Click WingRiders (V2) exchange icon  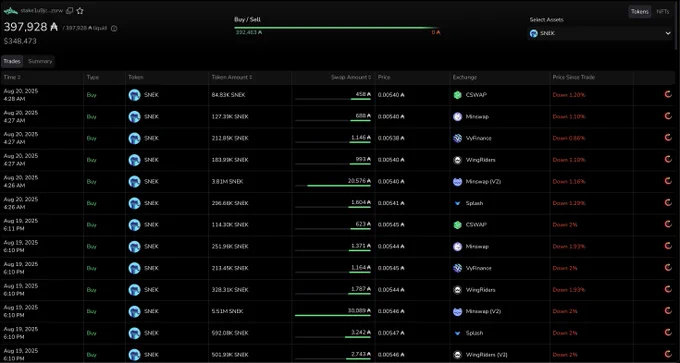(x=458, y=355)
